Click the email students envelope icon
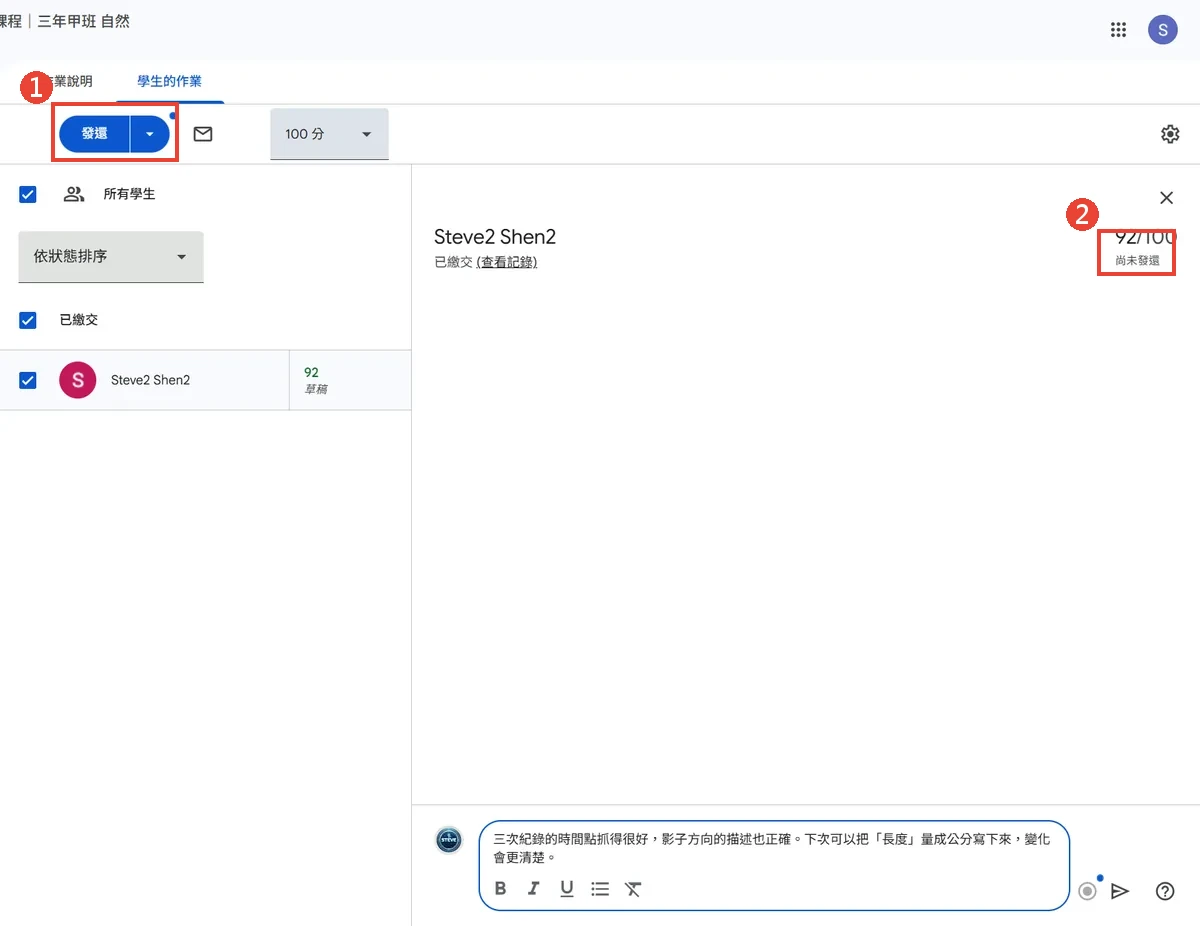The image size is (1200, 926). pos(203,134)
